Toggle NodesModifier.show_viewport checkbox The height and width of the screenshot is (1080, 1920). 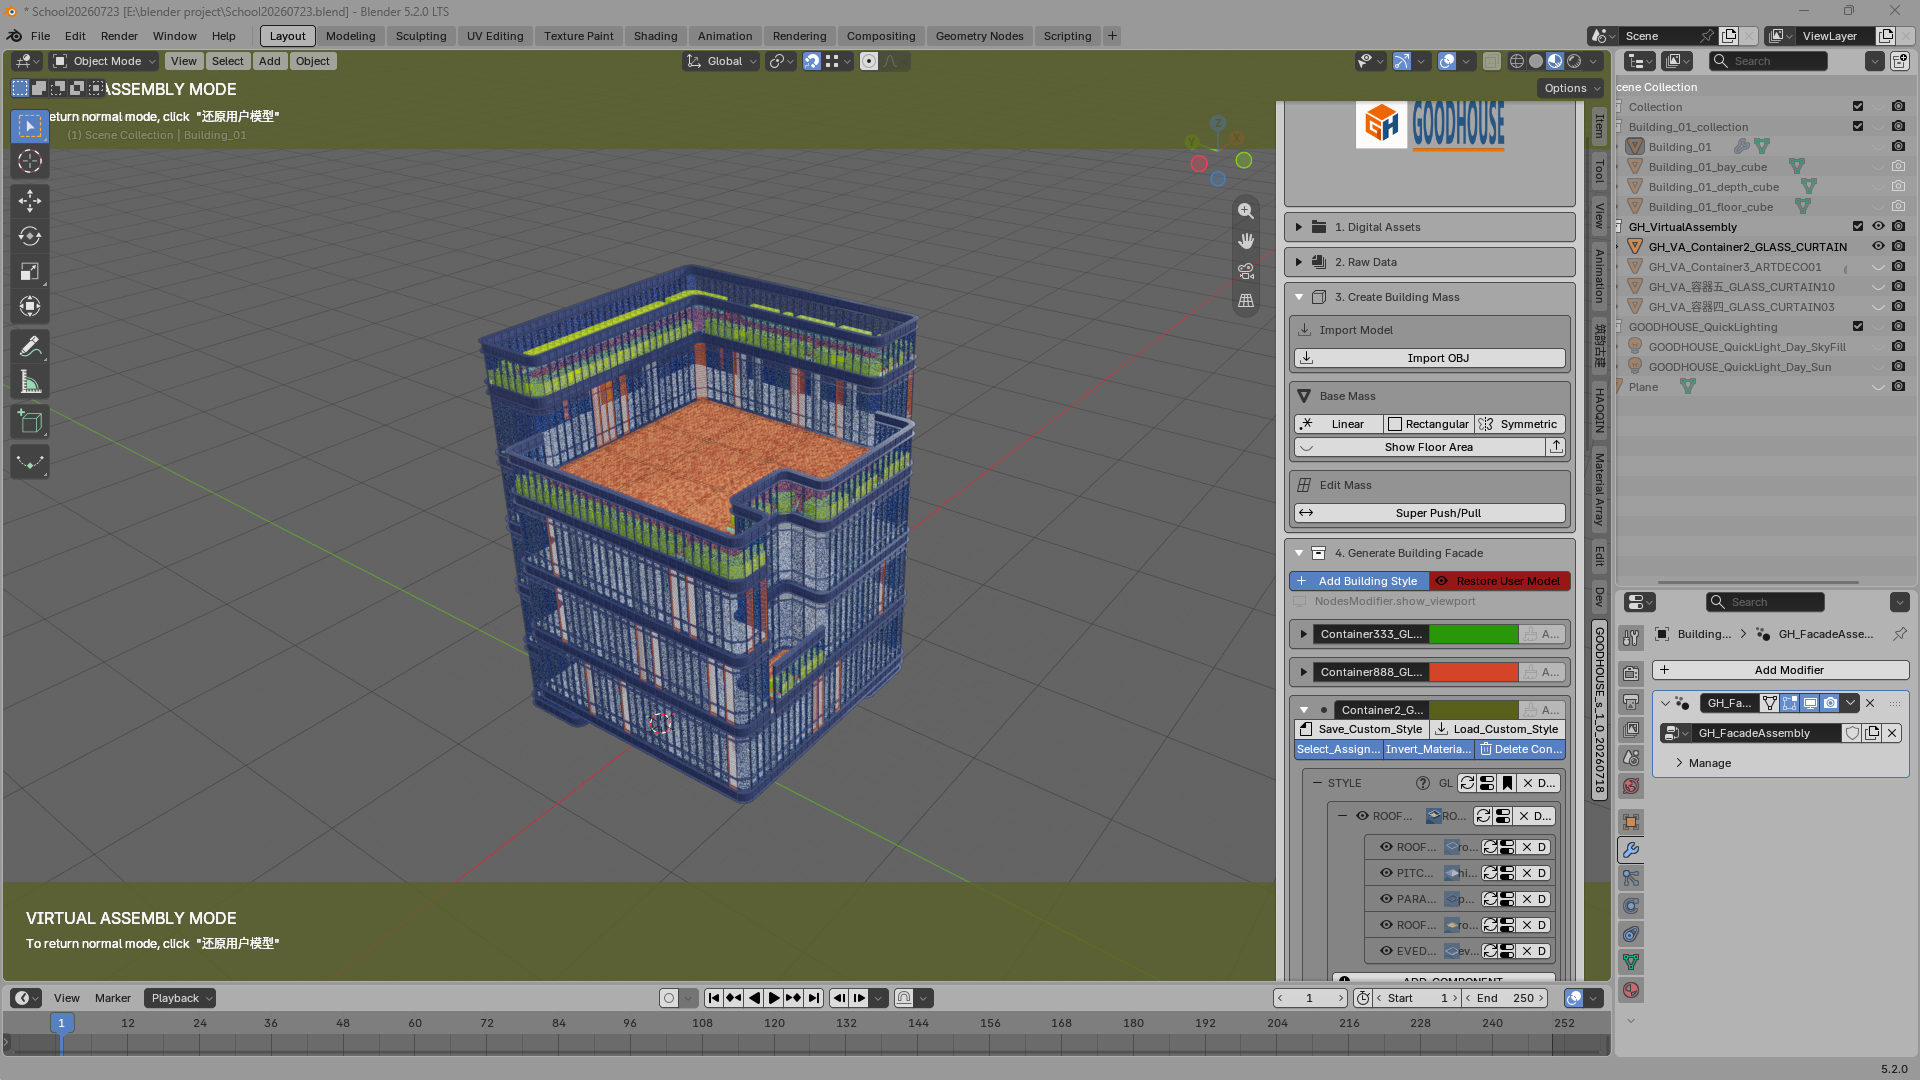pos(1300,602)
